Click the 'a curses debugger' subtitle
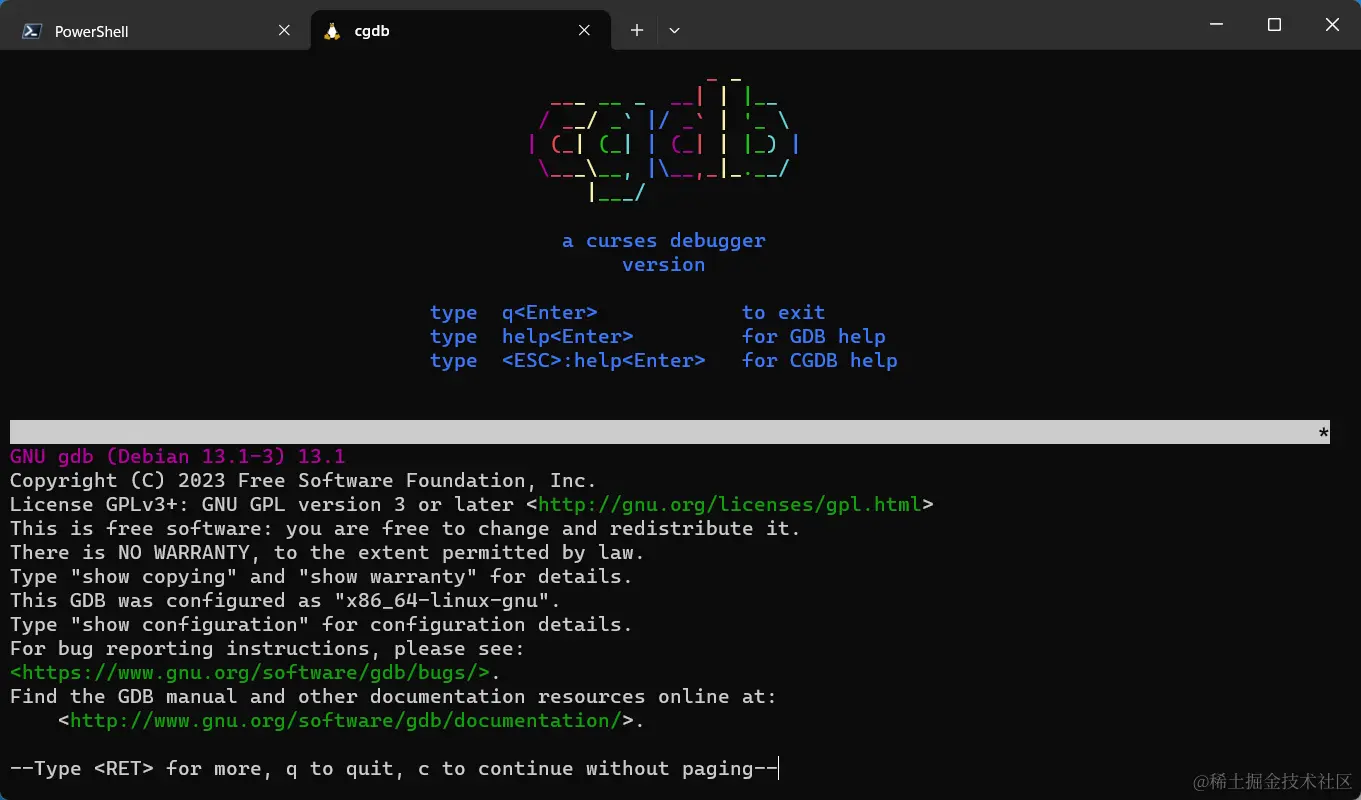The image size is (1361, 800). pos(664,241)
